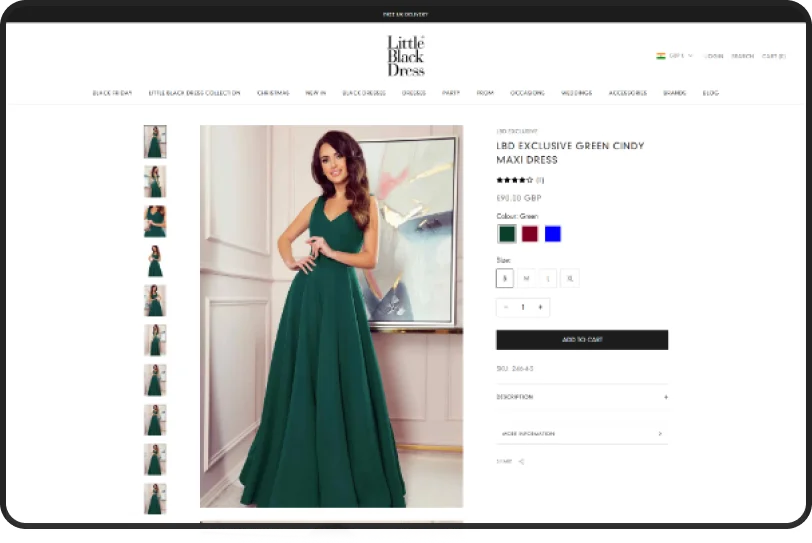Increase quantity with the plus icon
This screenshot has height=543, width=812.
click(540, 307)
